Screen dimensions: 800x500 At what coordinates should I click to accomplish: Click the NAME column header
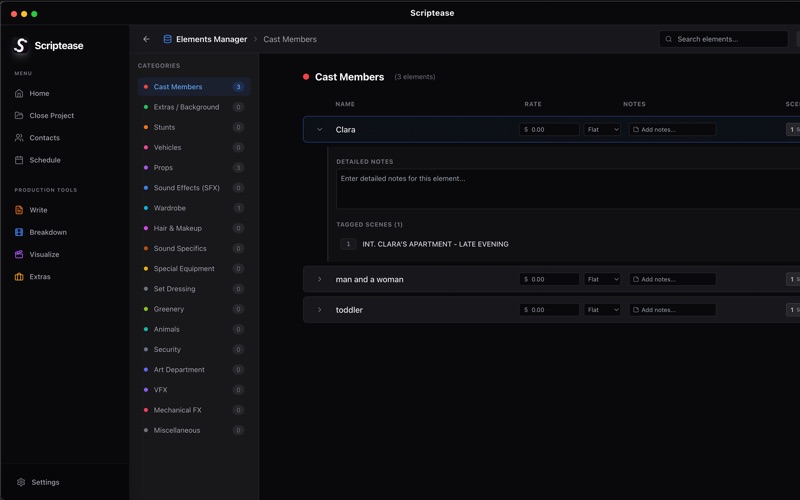[345, 104]
